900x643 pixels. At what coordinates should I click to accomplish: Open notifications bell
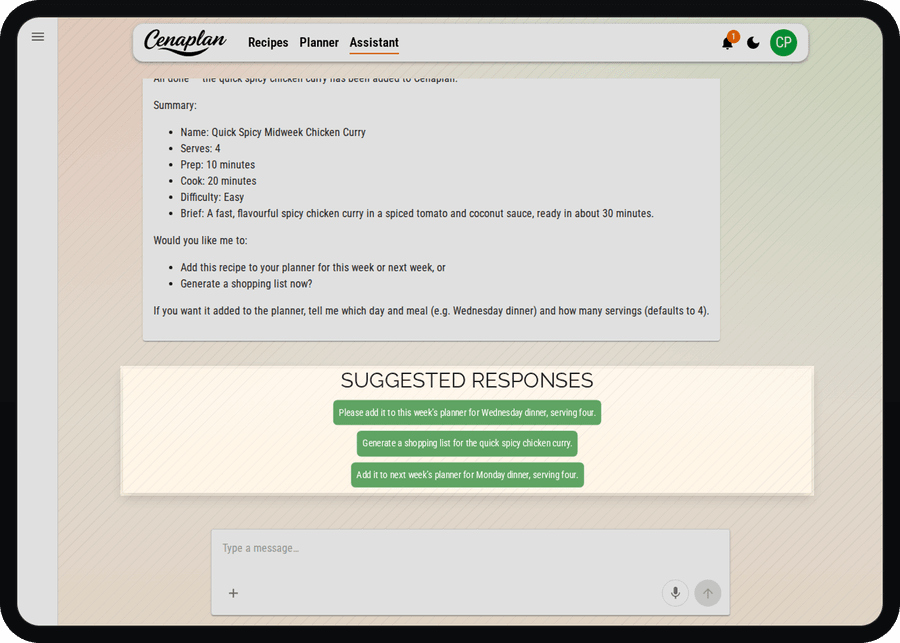coord(728,42)
